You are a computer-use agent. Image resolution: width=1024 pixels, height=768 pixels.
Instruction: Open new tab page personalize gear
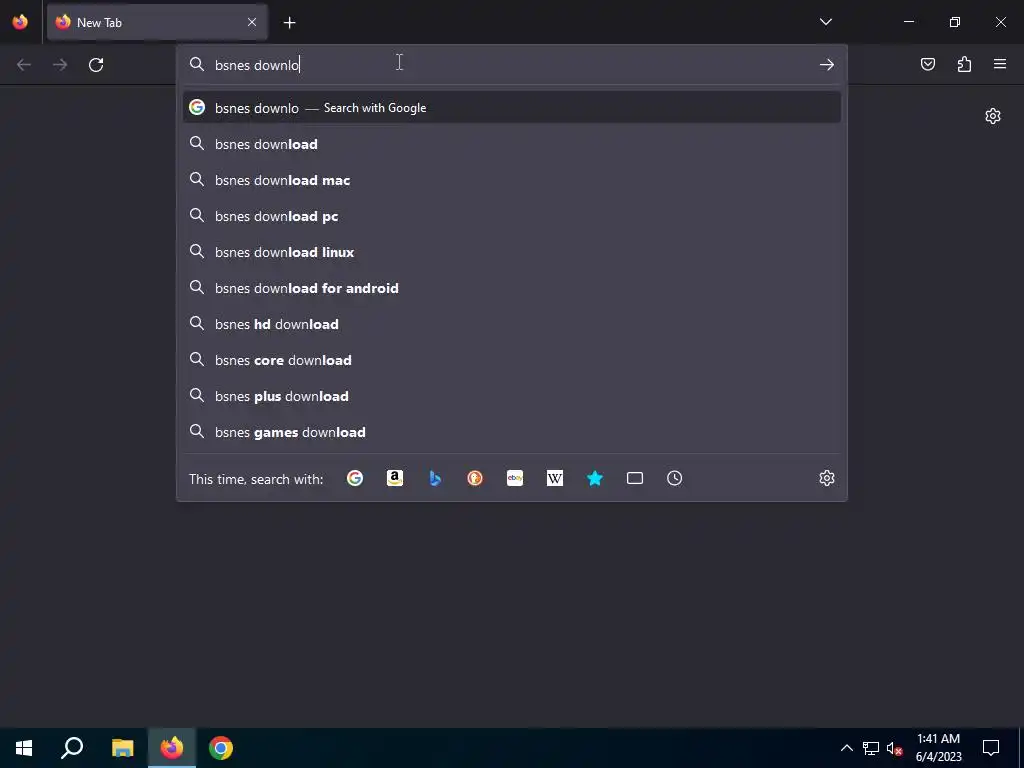993,116
